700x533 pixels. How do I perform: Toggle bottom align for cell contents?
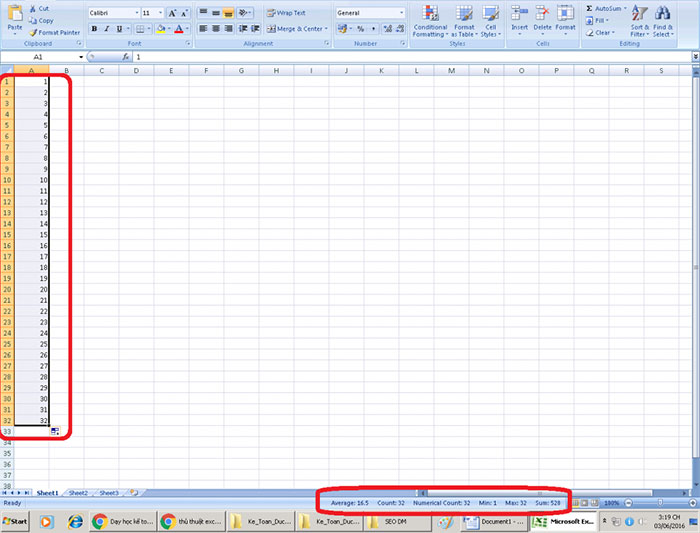[229, 13]
